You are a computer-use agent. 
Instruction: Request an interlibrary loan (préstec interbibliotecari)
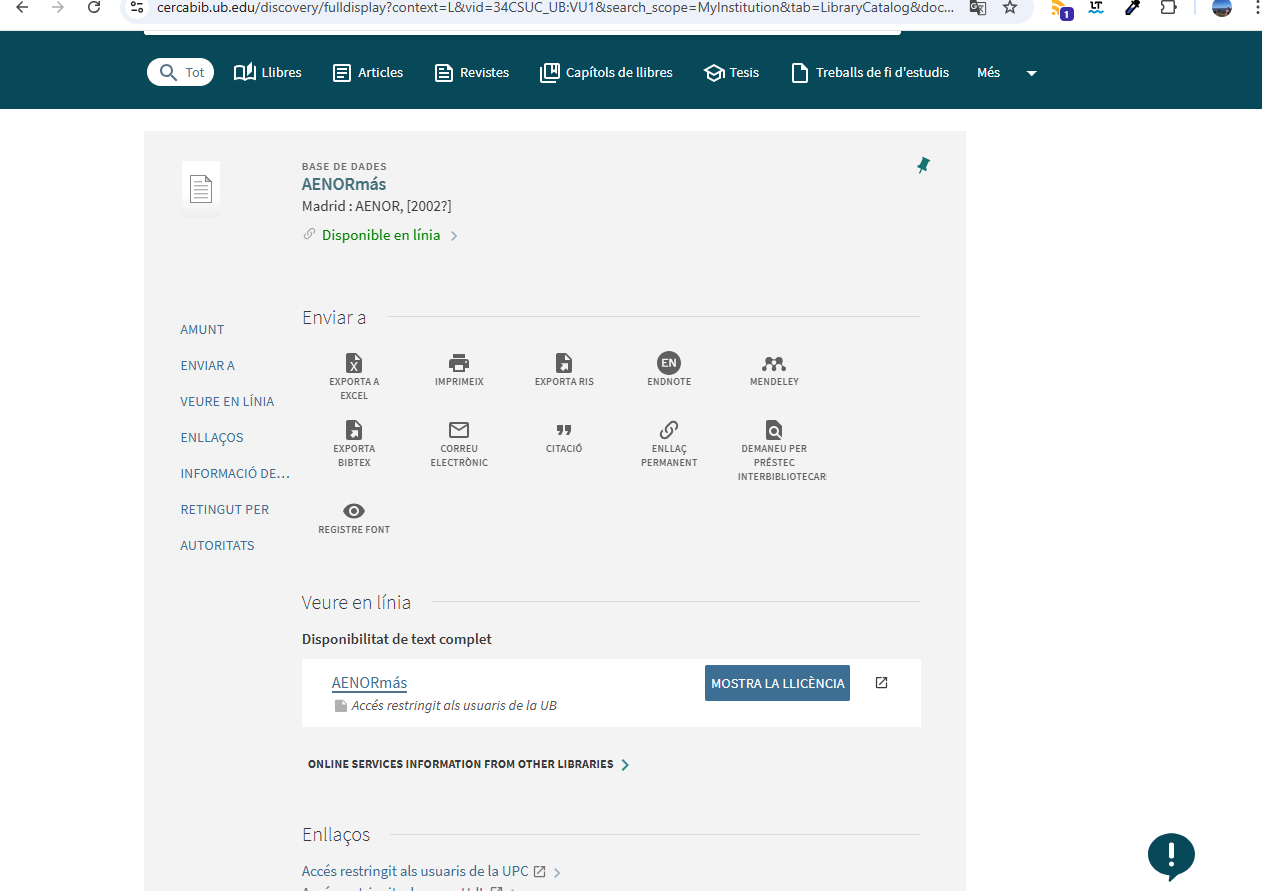point(774,431)
